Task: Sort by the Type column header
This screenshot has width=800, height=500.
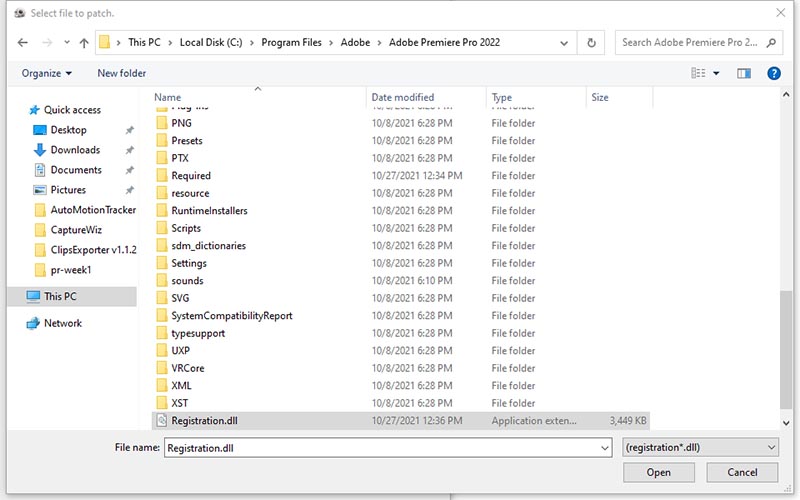Action: (502, 97)
